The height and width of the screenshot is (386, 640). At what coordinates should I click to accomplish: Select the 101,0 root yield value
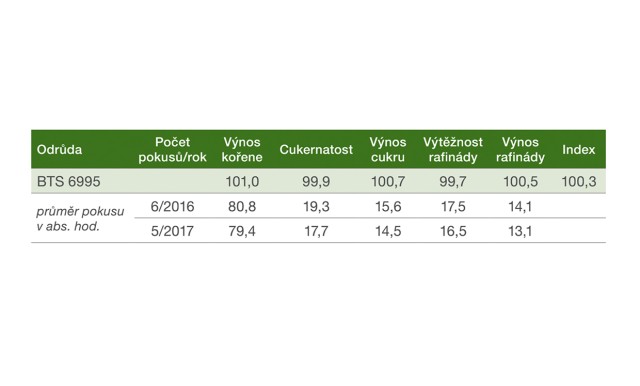(242, 182)
